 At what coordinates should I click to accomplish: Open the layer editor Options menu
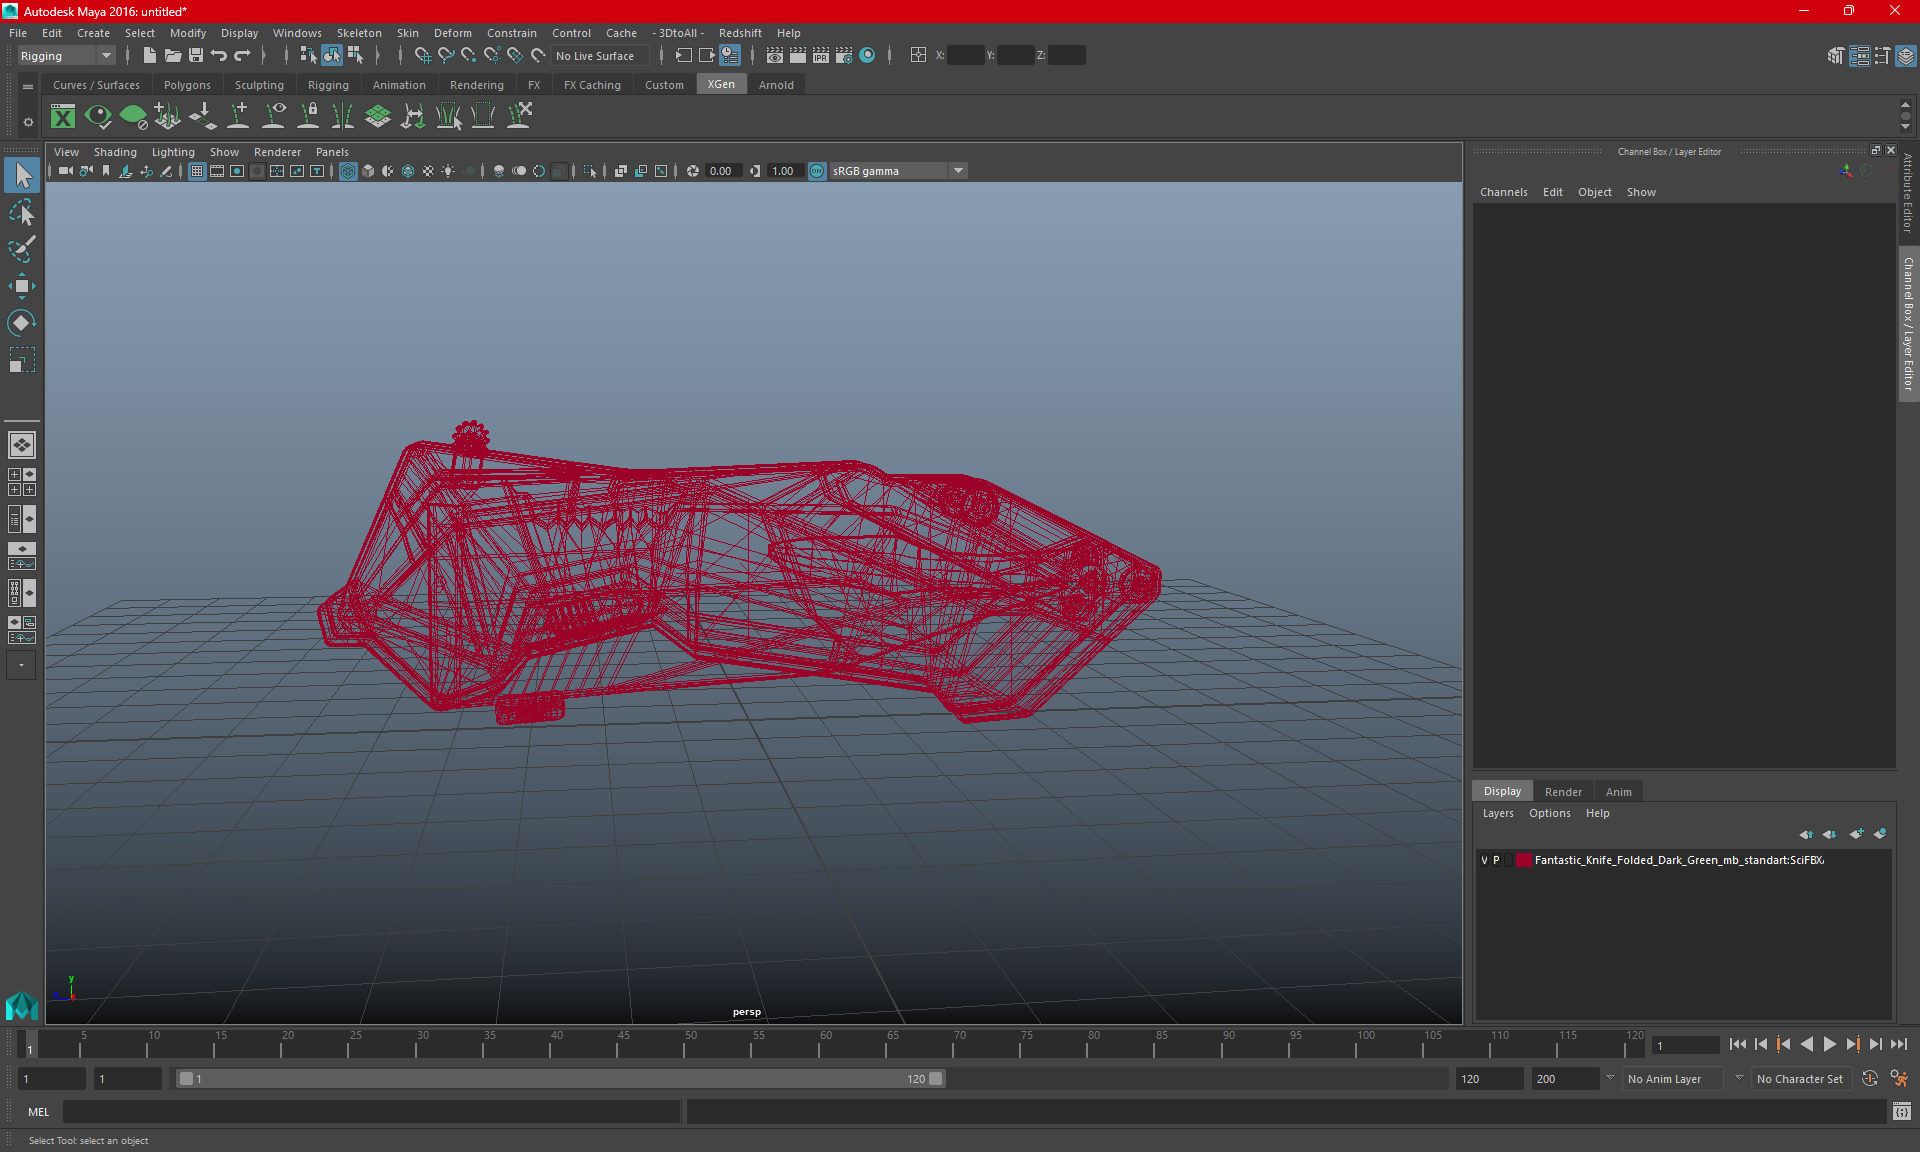[x=1549, y=813]
